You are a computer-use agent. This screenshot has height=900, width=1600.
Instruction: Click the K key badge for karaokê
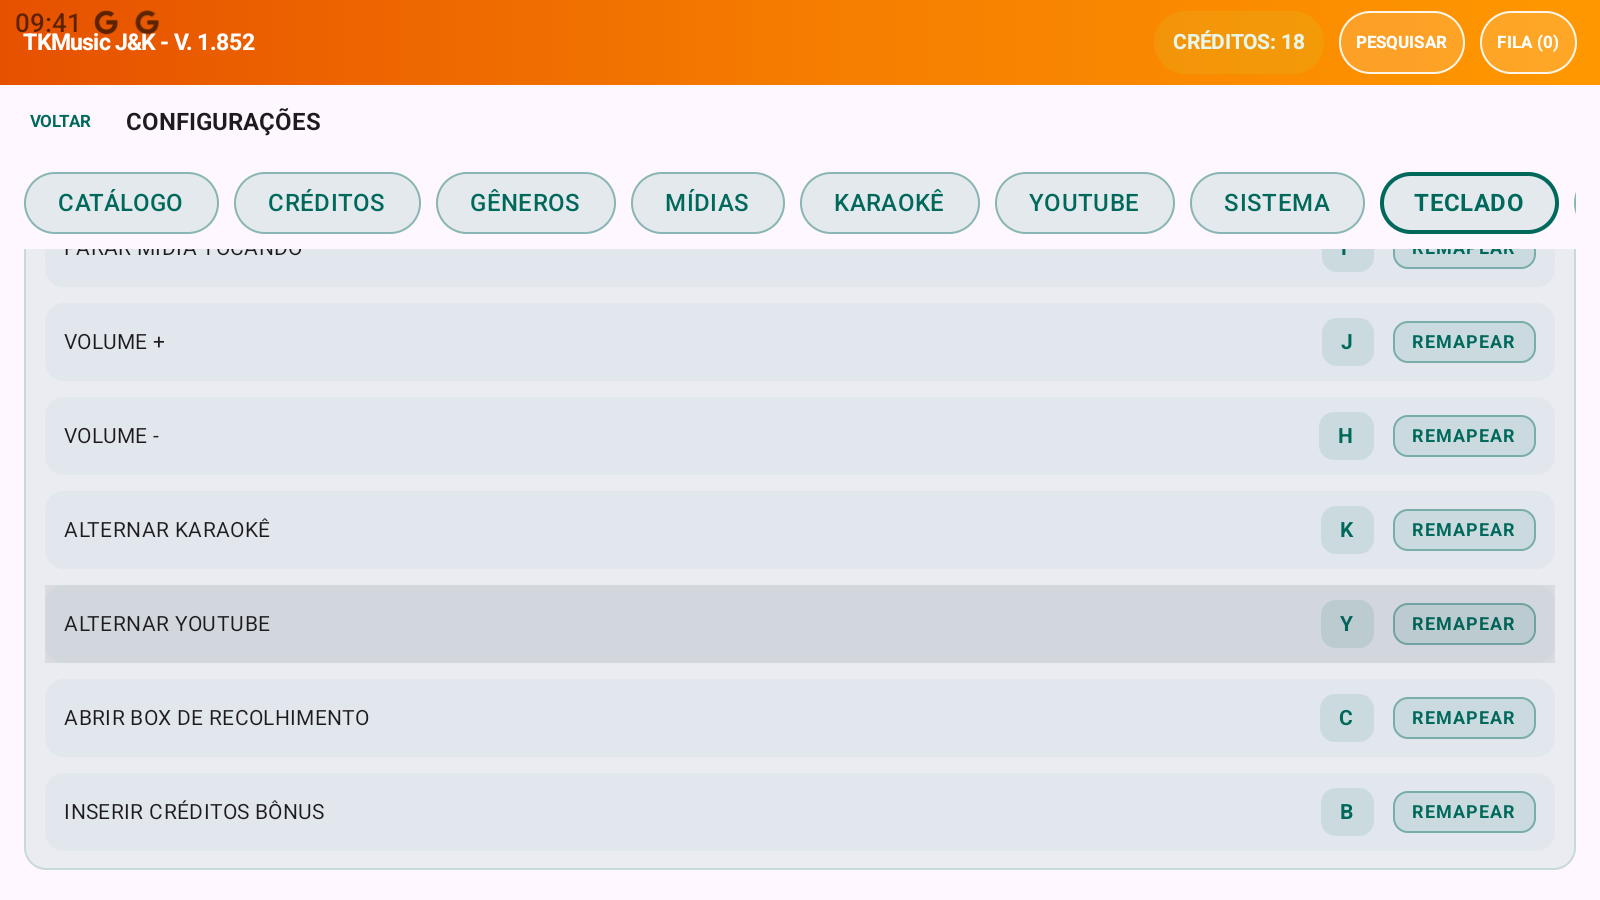click(x=1347, y=530)
